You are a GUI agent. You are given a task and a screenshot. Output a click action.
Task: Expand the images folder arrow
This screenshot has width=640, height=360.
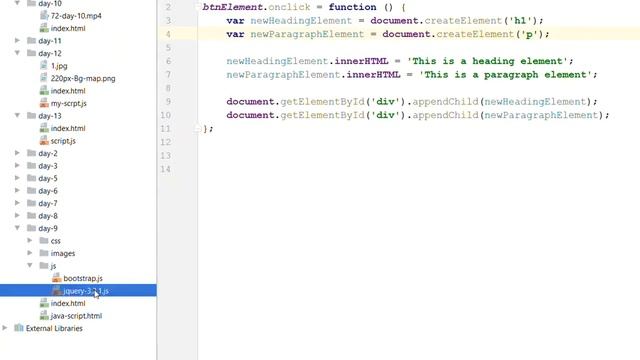(x=30, y=253)
